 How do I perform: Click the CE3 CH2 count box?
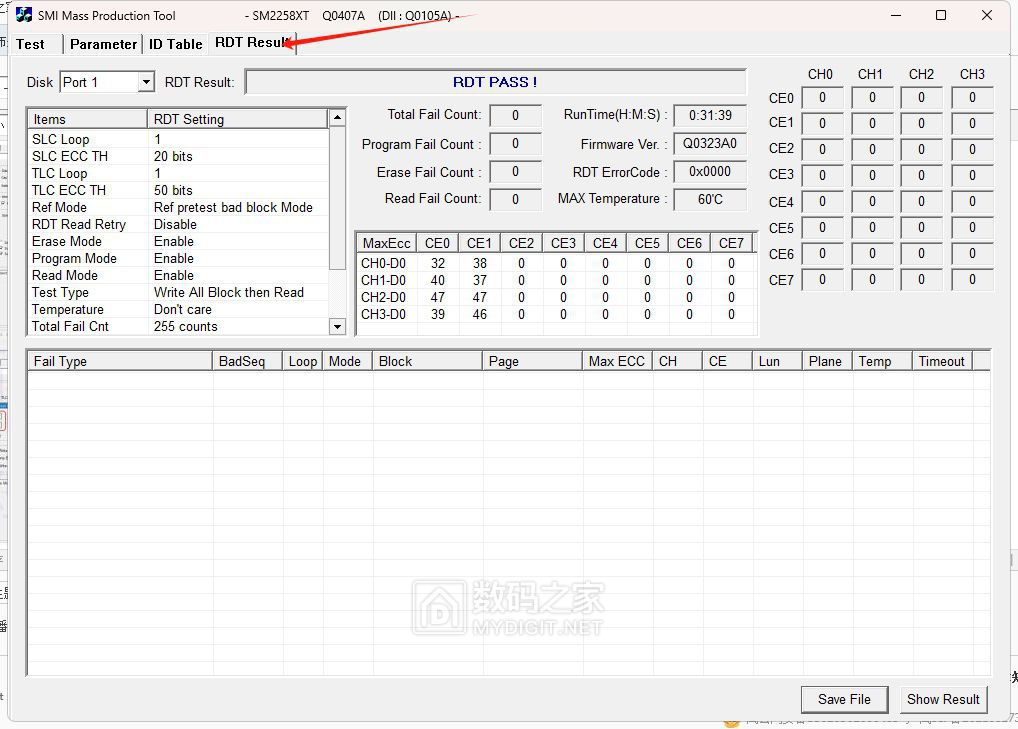[x=921, y=175]
